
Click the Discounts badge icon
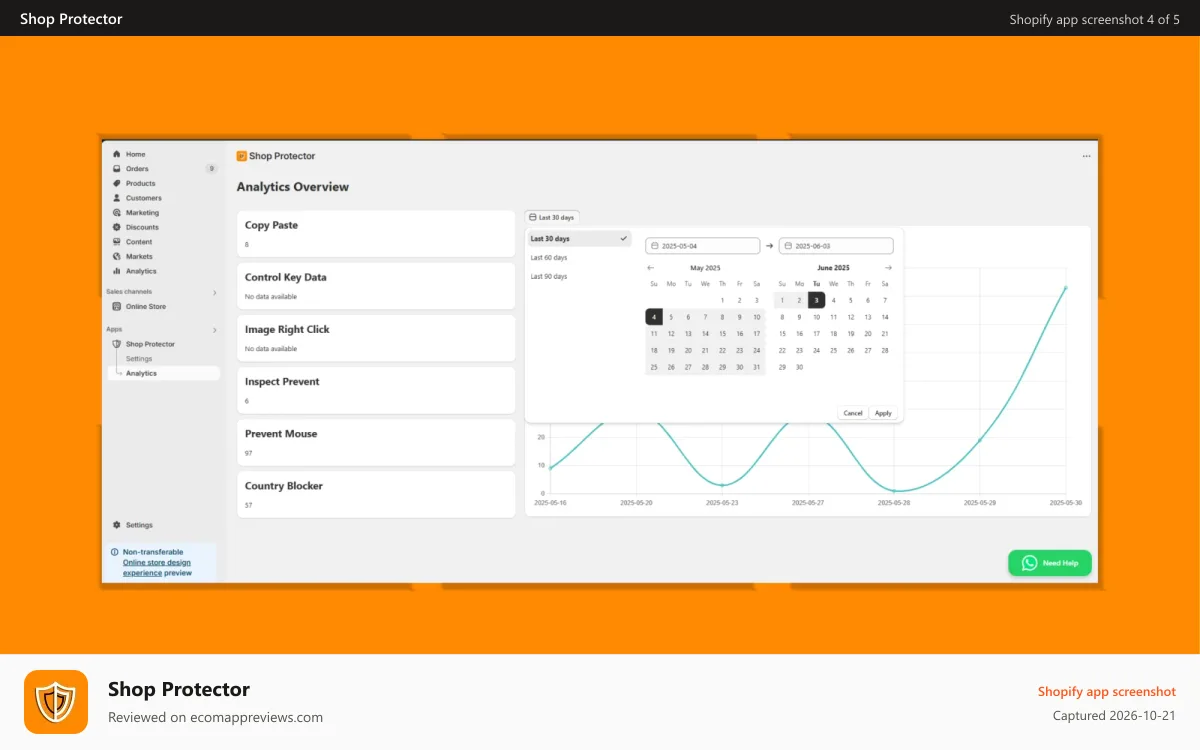coord(117,227)
